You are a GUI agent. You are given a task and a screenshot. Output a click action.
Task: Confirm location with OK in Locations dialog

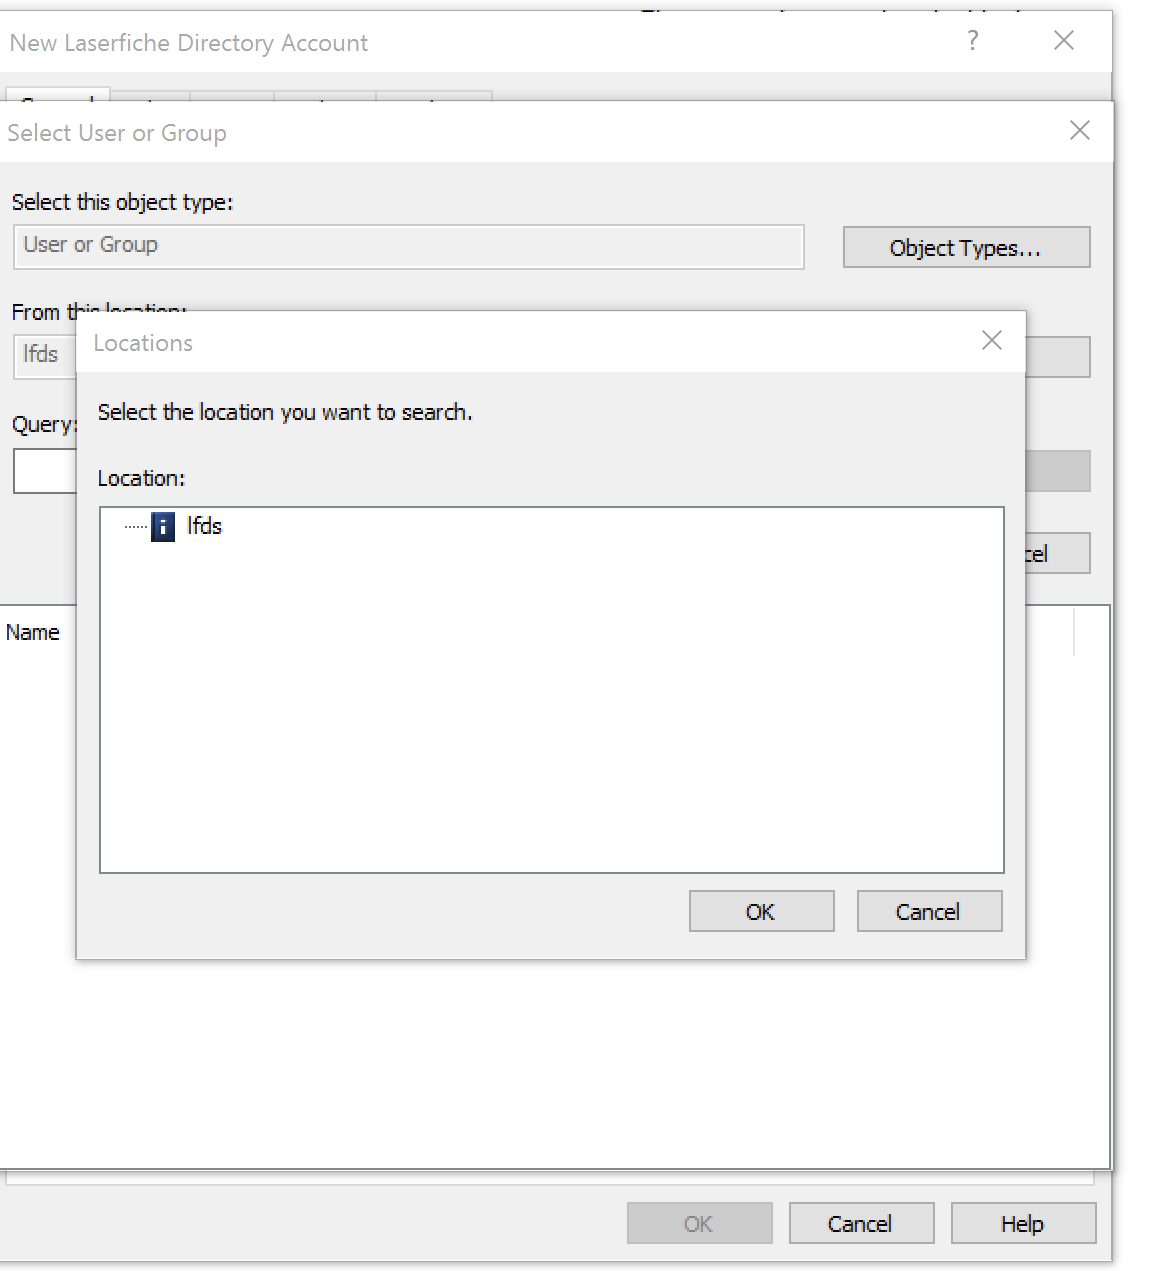[x=761, y=911]
